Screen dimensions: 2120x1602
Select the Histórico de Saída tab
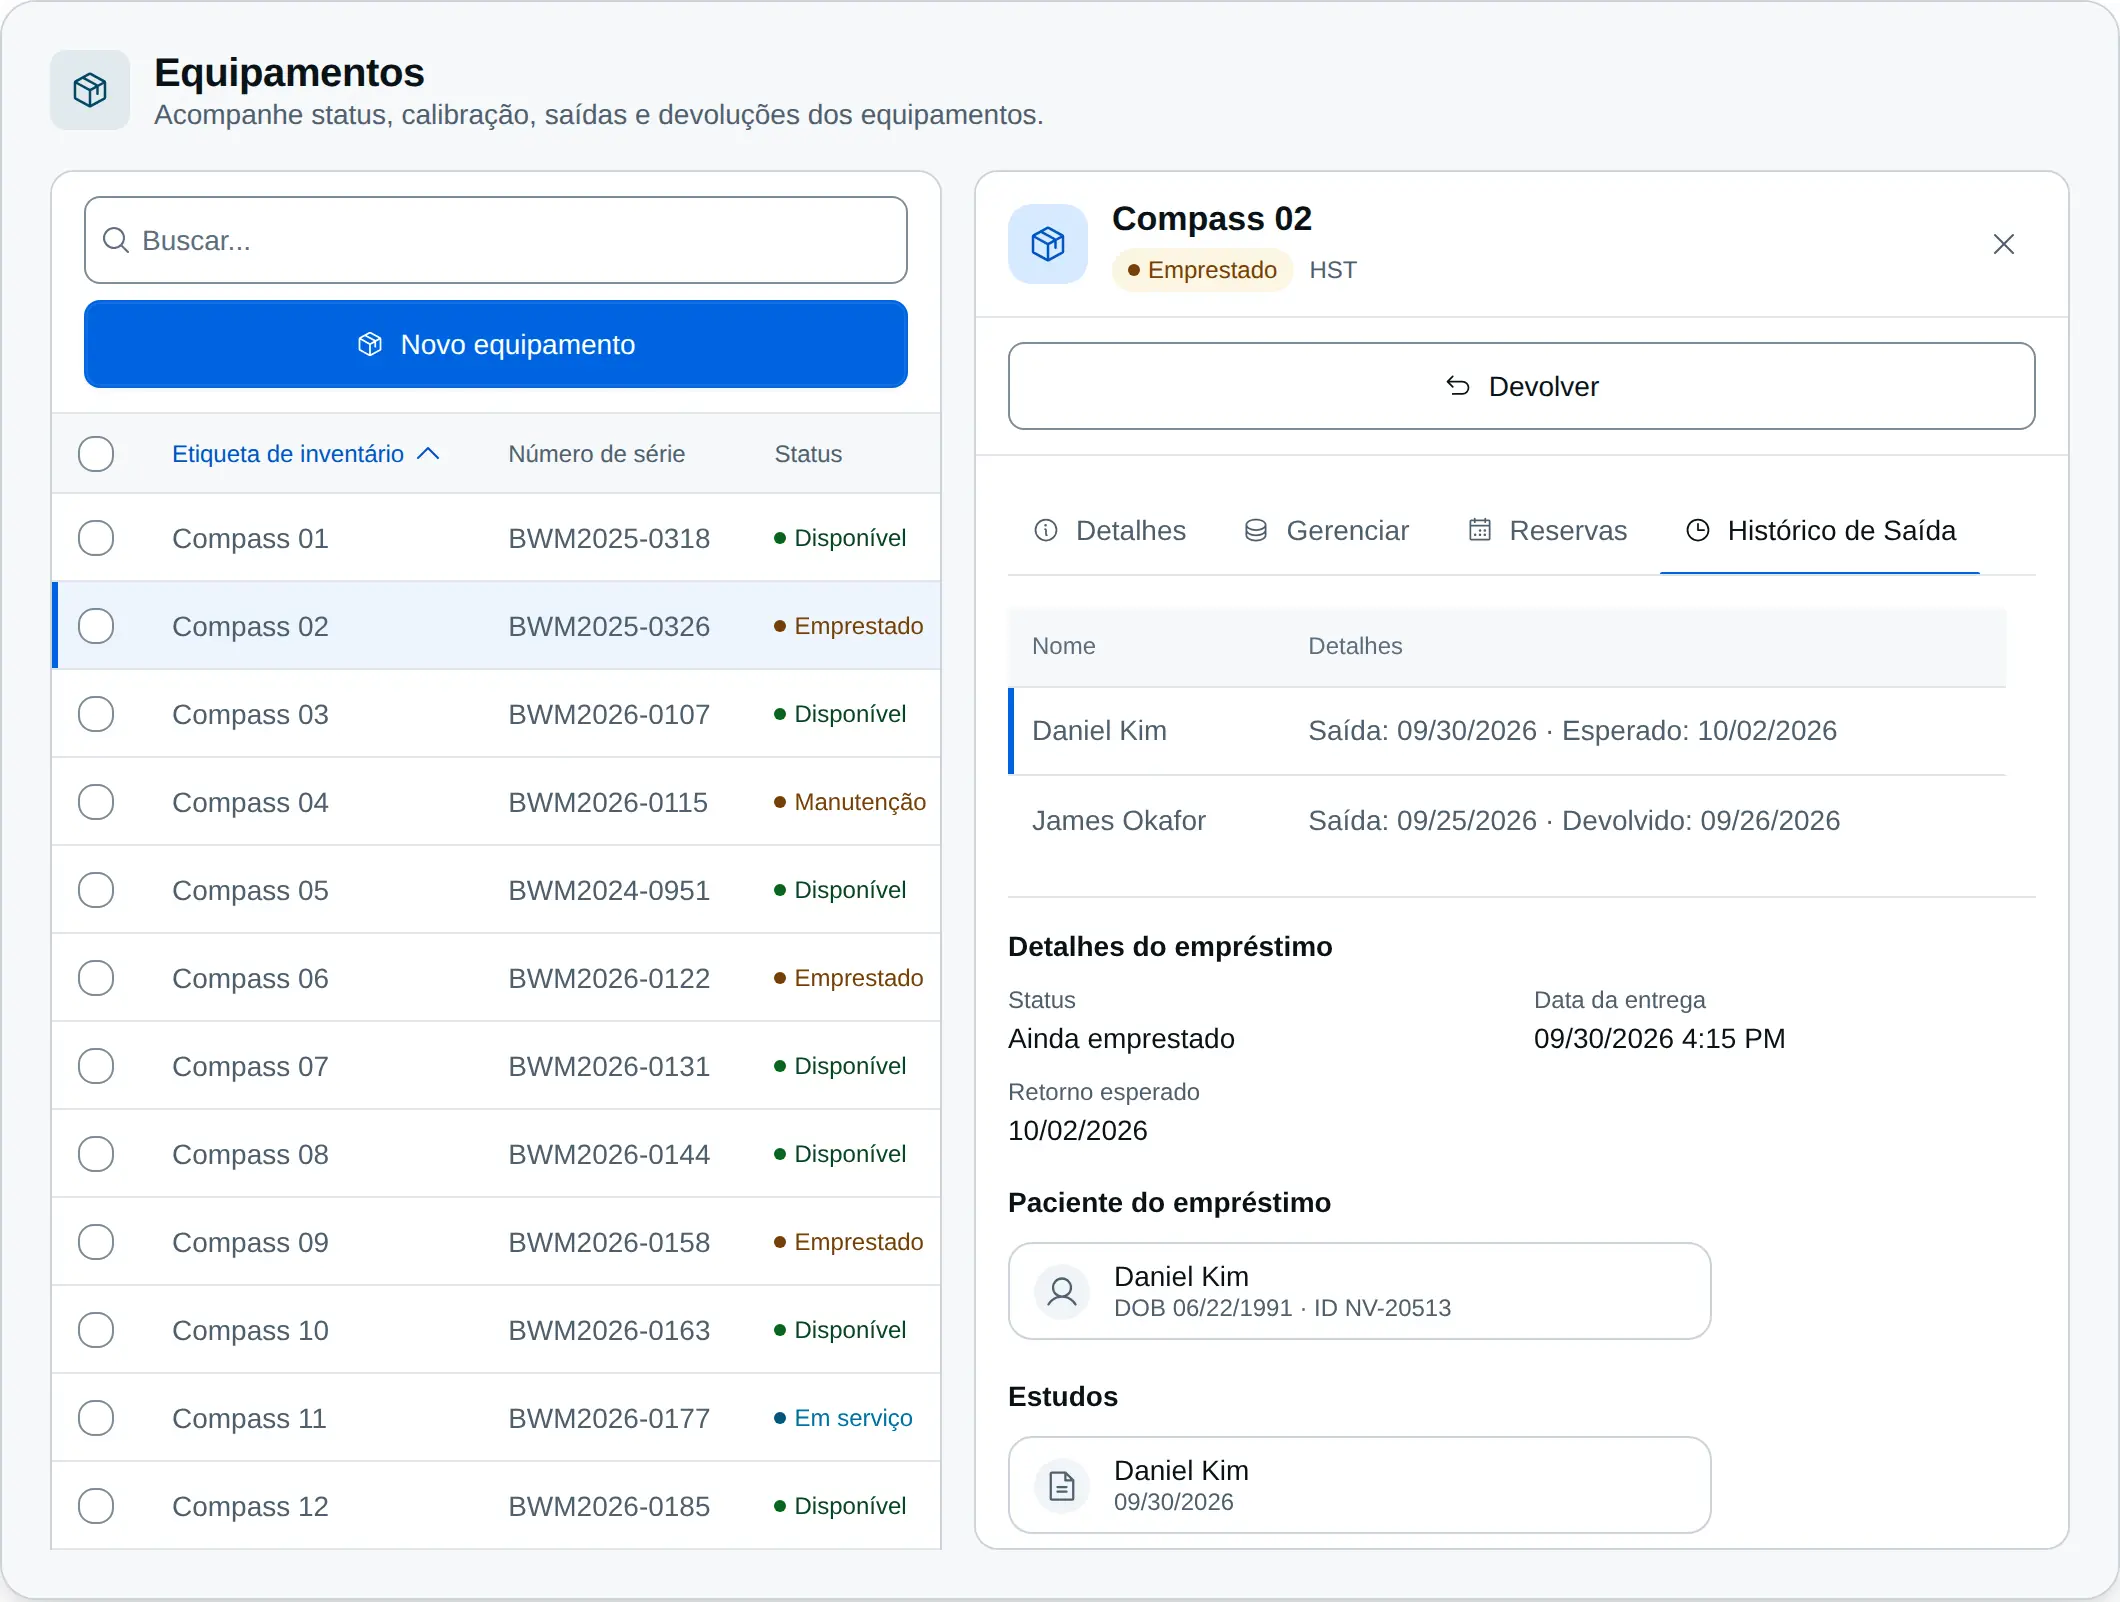point(1820,530)
